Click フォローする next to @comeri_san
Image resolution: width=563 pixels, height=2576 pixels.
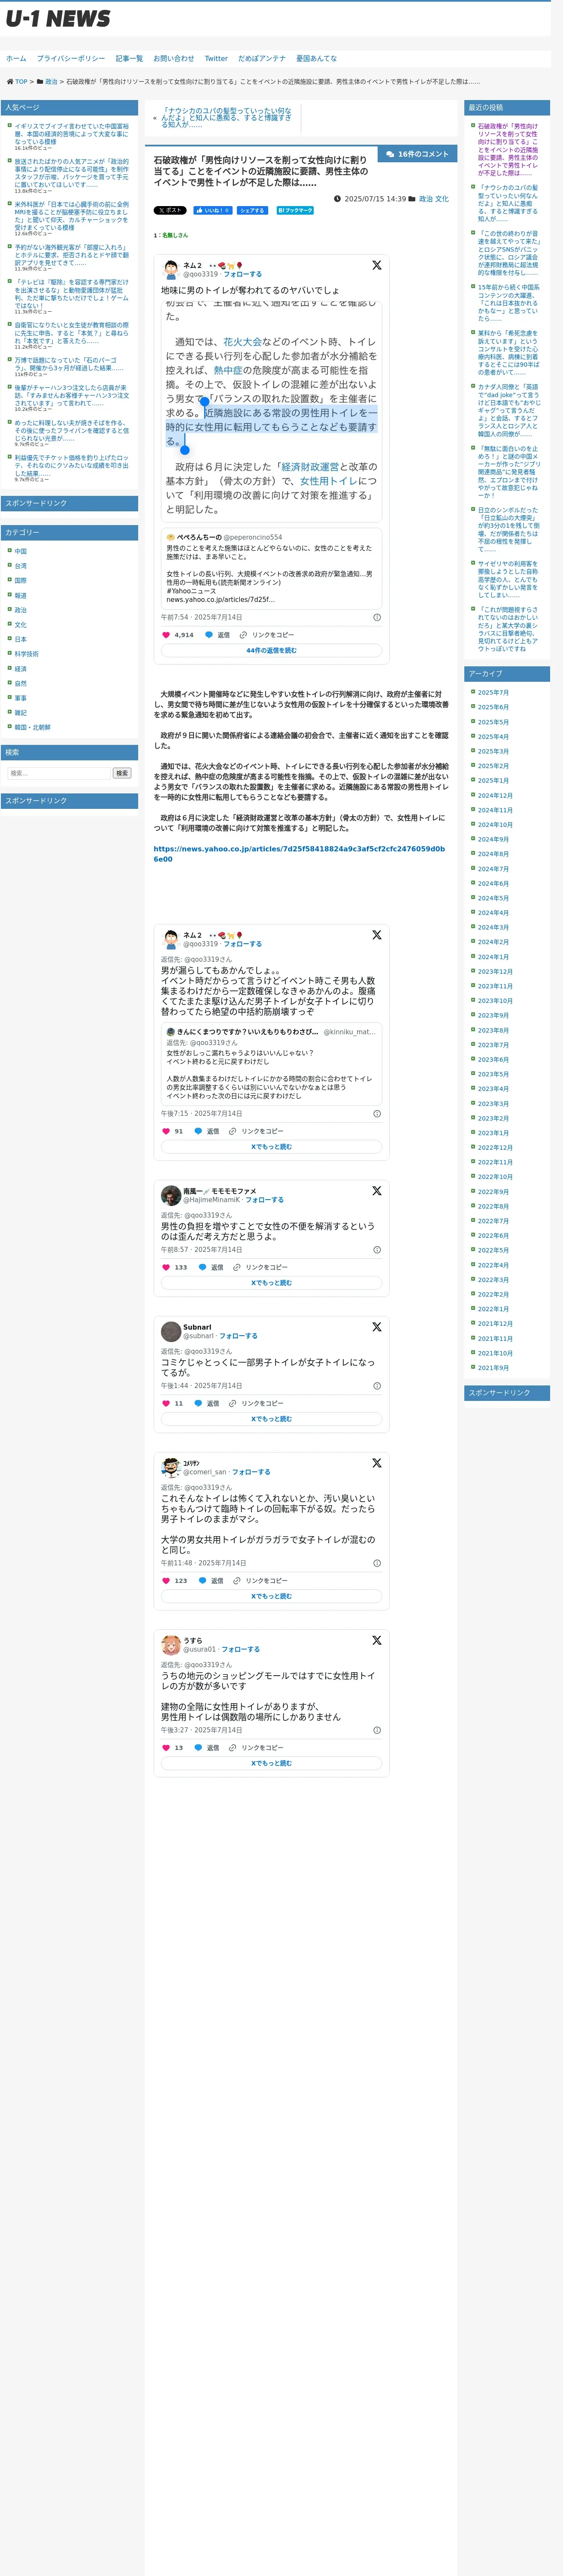pos(251,1472)
